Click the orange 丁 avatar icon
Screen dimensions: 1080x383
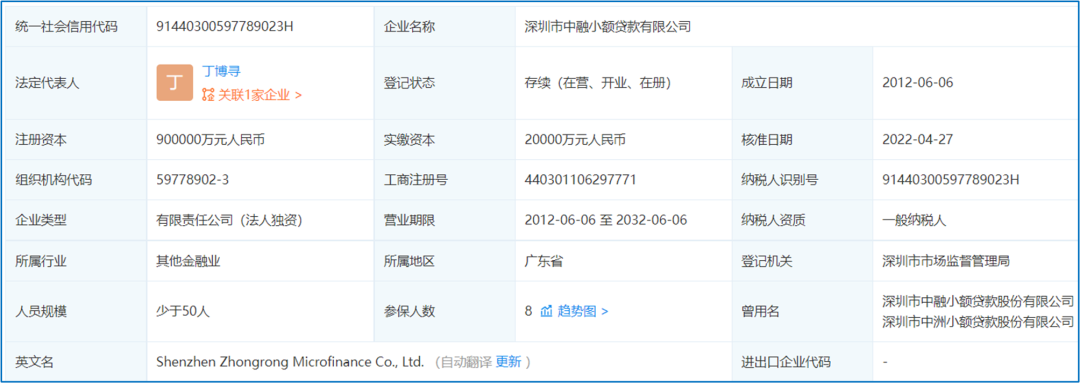(175, 83)
